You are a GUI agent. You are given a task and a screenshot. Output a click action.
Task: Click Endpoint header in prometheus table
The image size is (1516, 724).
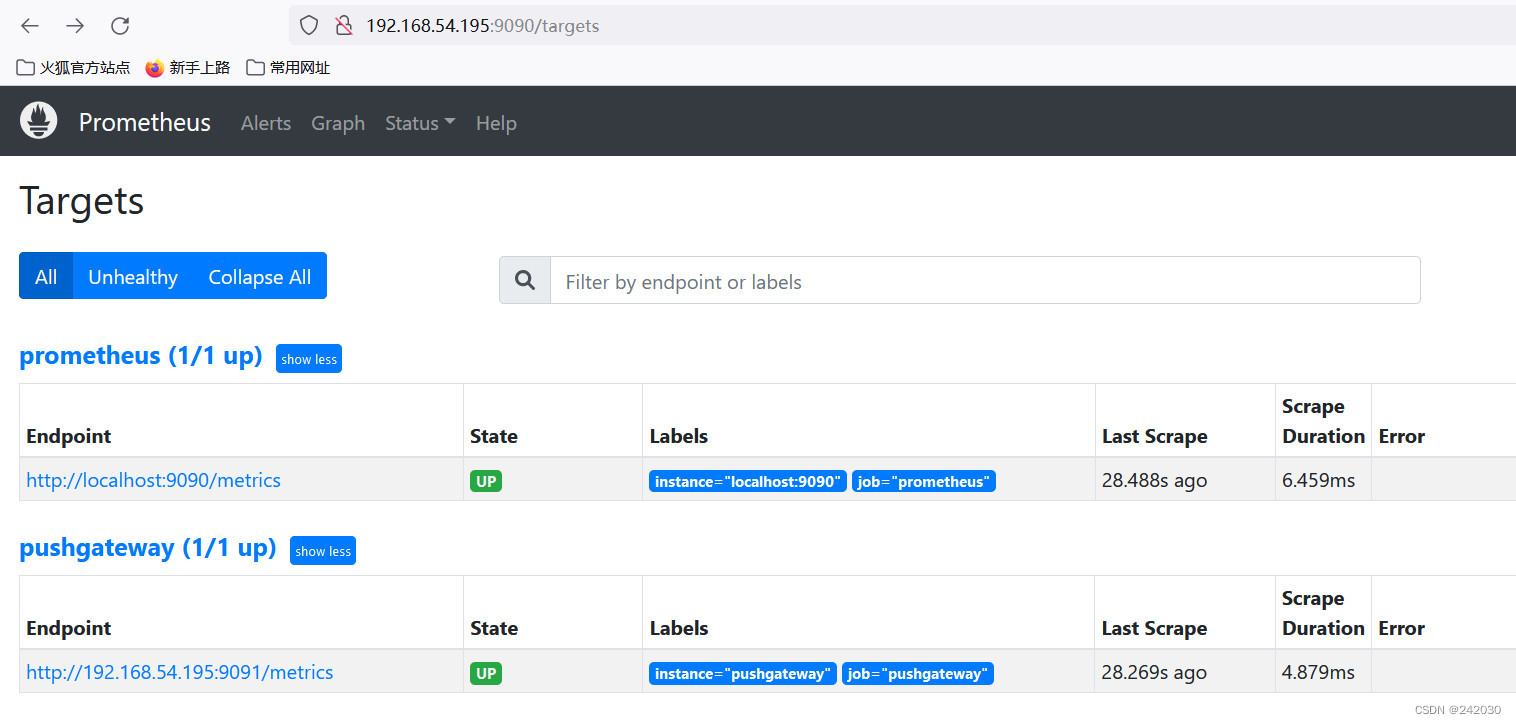pos(69,436)
